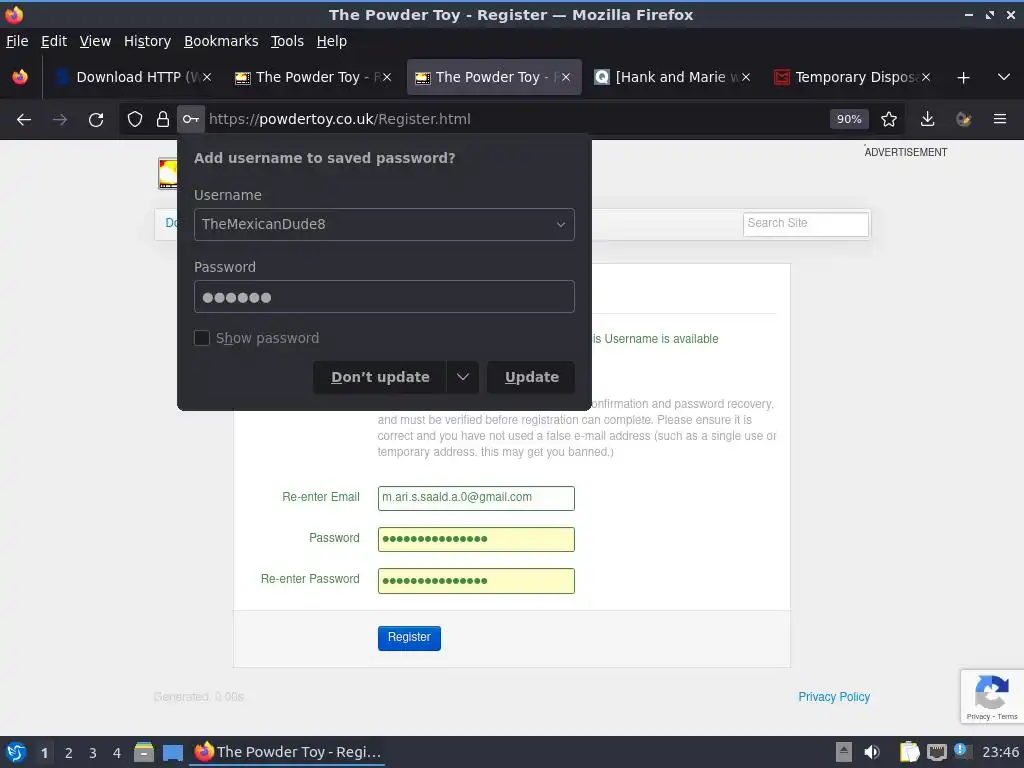
Task: Go back to the previous page
Action: click(x=24, y=119)
